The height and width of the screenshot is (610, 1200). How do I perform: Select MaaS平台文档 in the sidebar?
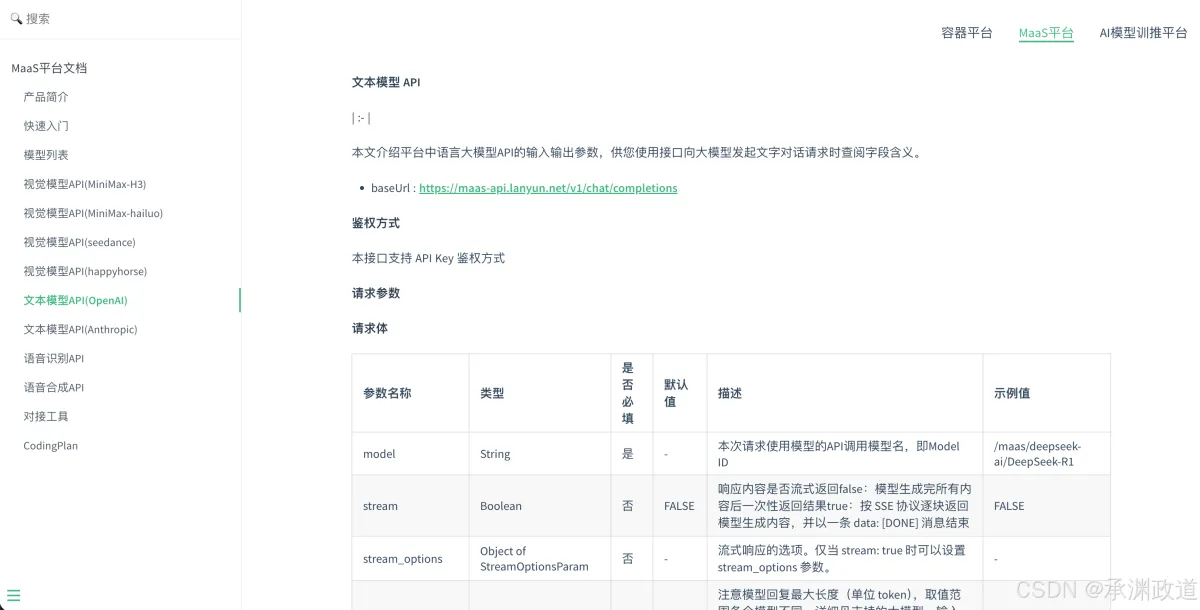point(49,68)
